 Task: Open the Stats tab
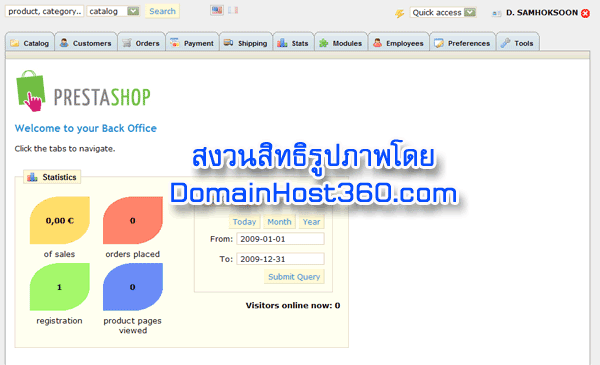293,42
